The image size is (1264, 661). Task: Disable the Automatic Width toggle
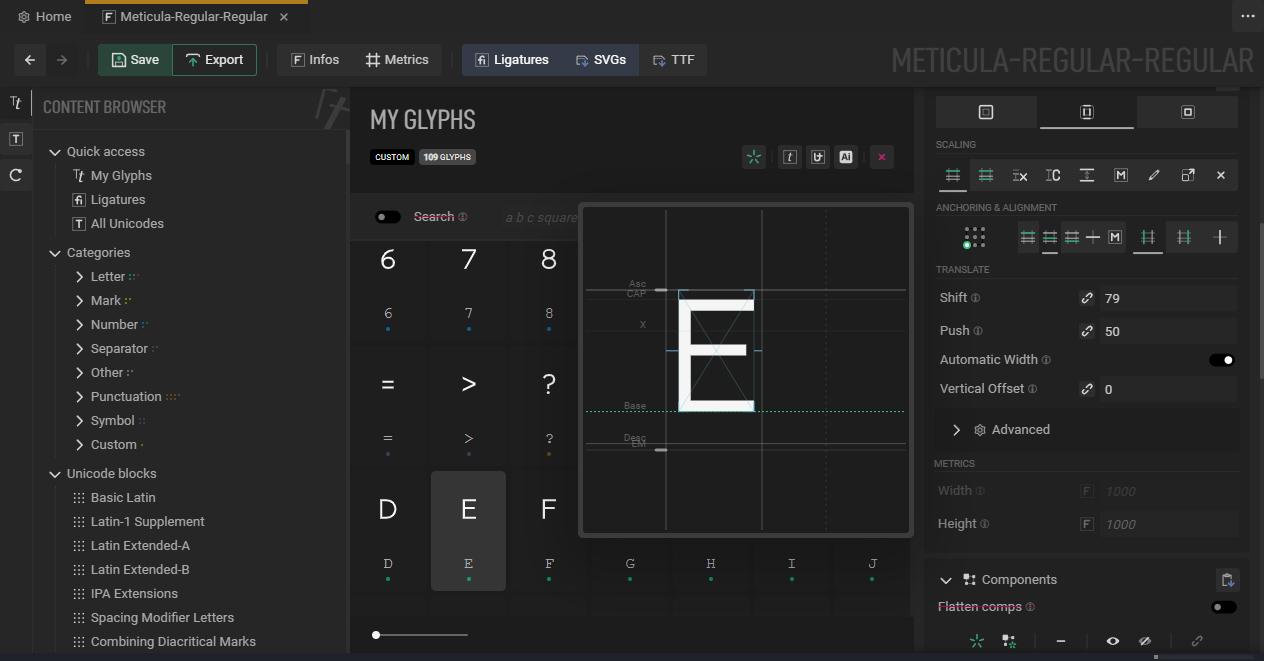click(1222, 360)
